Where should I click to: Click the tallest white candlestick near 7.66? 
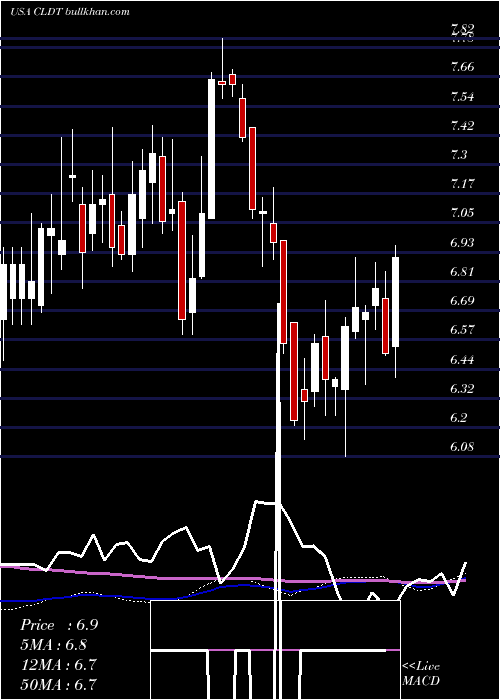pyautogui.click(x=211, y=149)
